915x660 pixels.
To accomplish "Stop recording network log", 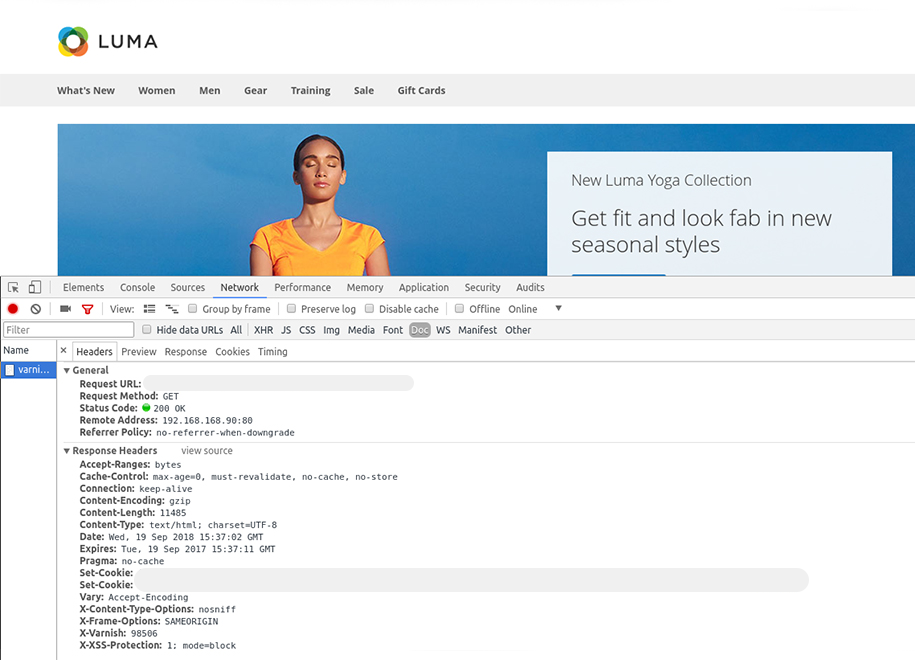I will 12,309.
